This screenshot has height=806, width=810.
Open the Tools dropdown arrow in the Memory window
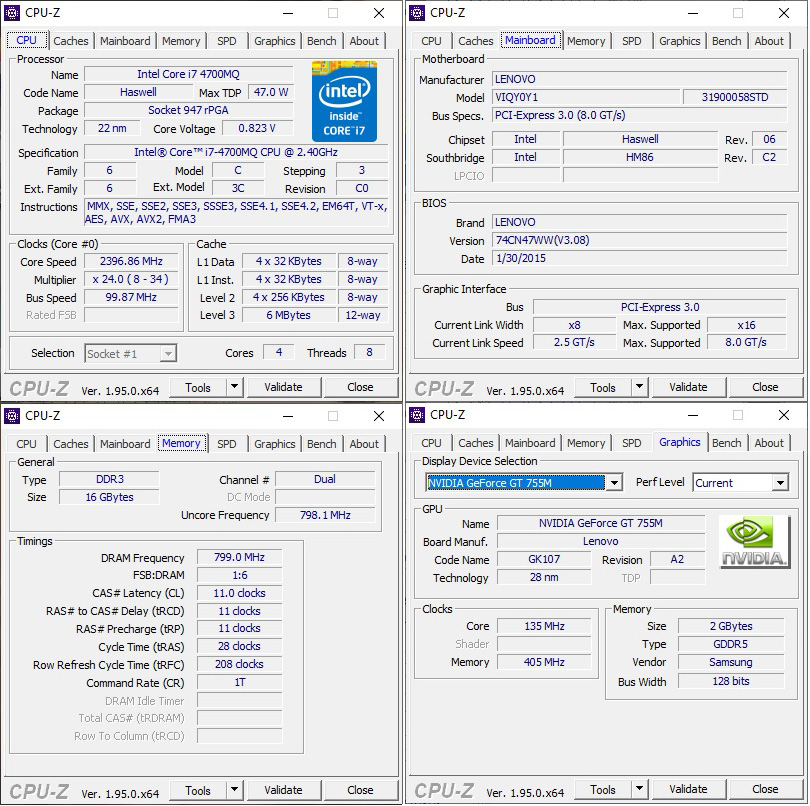pyautogui.click(x=235, y=789)
